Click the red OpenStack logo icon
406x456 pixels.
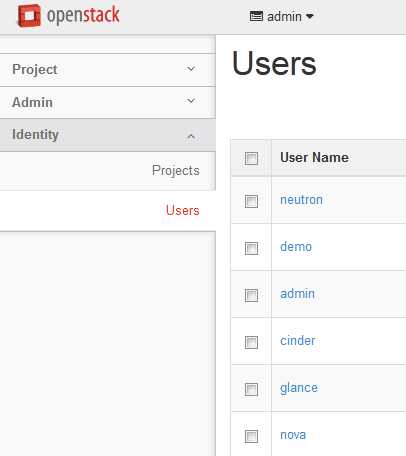click(29, 15)
